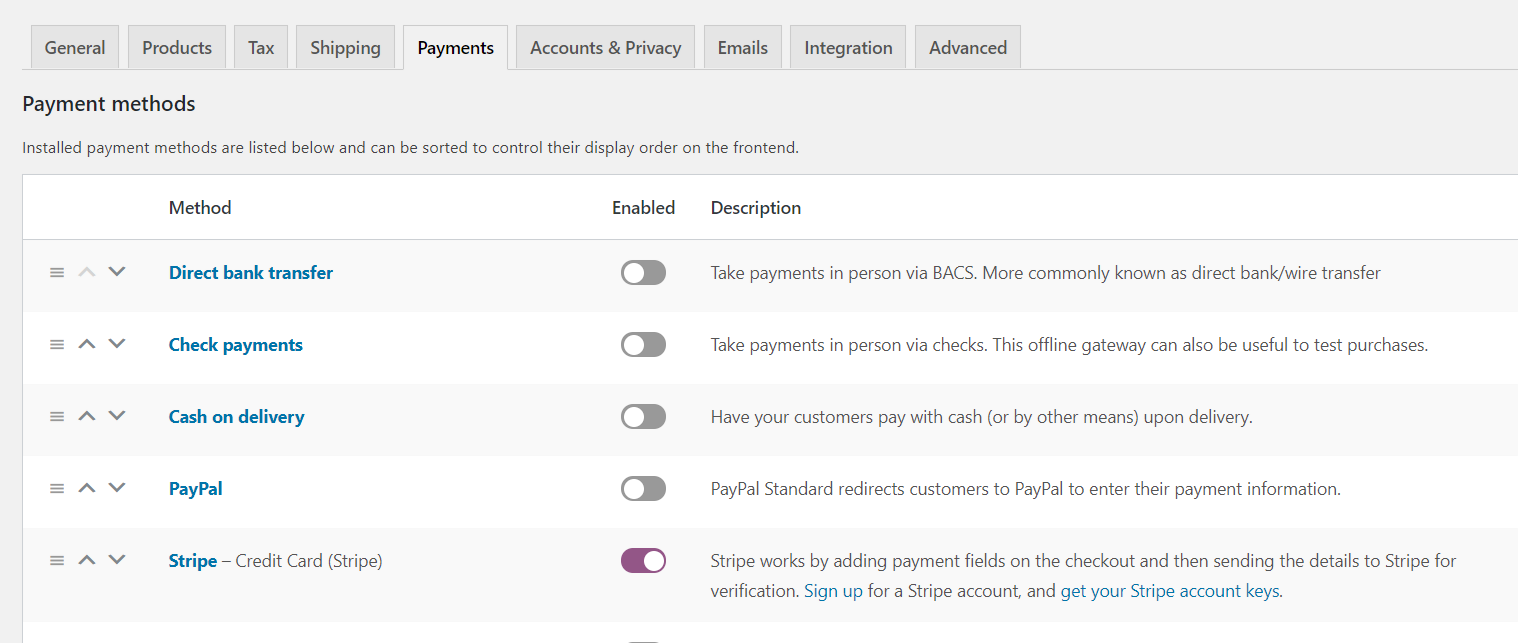The width and height of the screenshot is (1518, 643).
Task: Switch to the Advanced settings tab
Action: (x=967, y=47)
